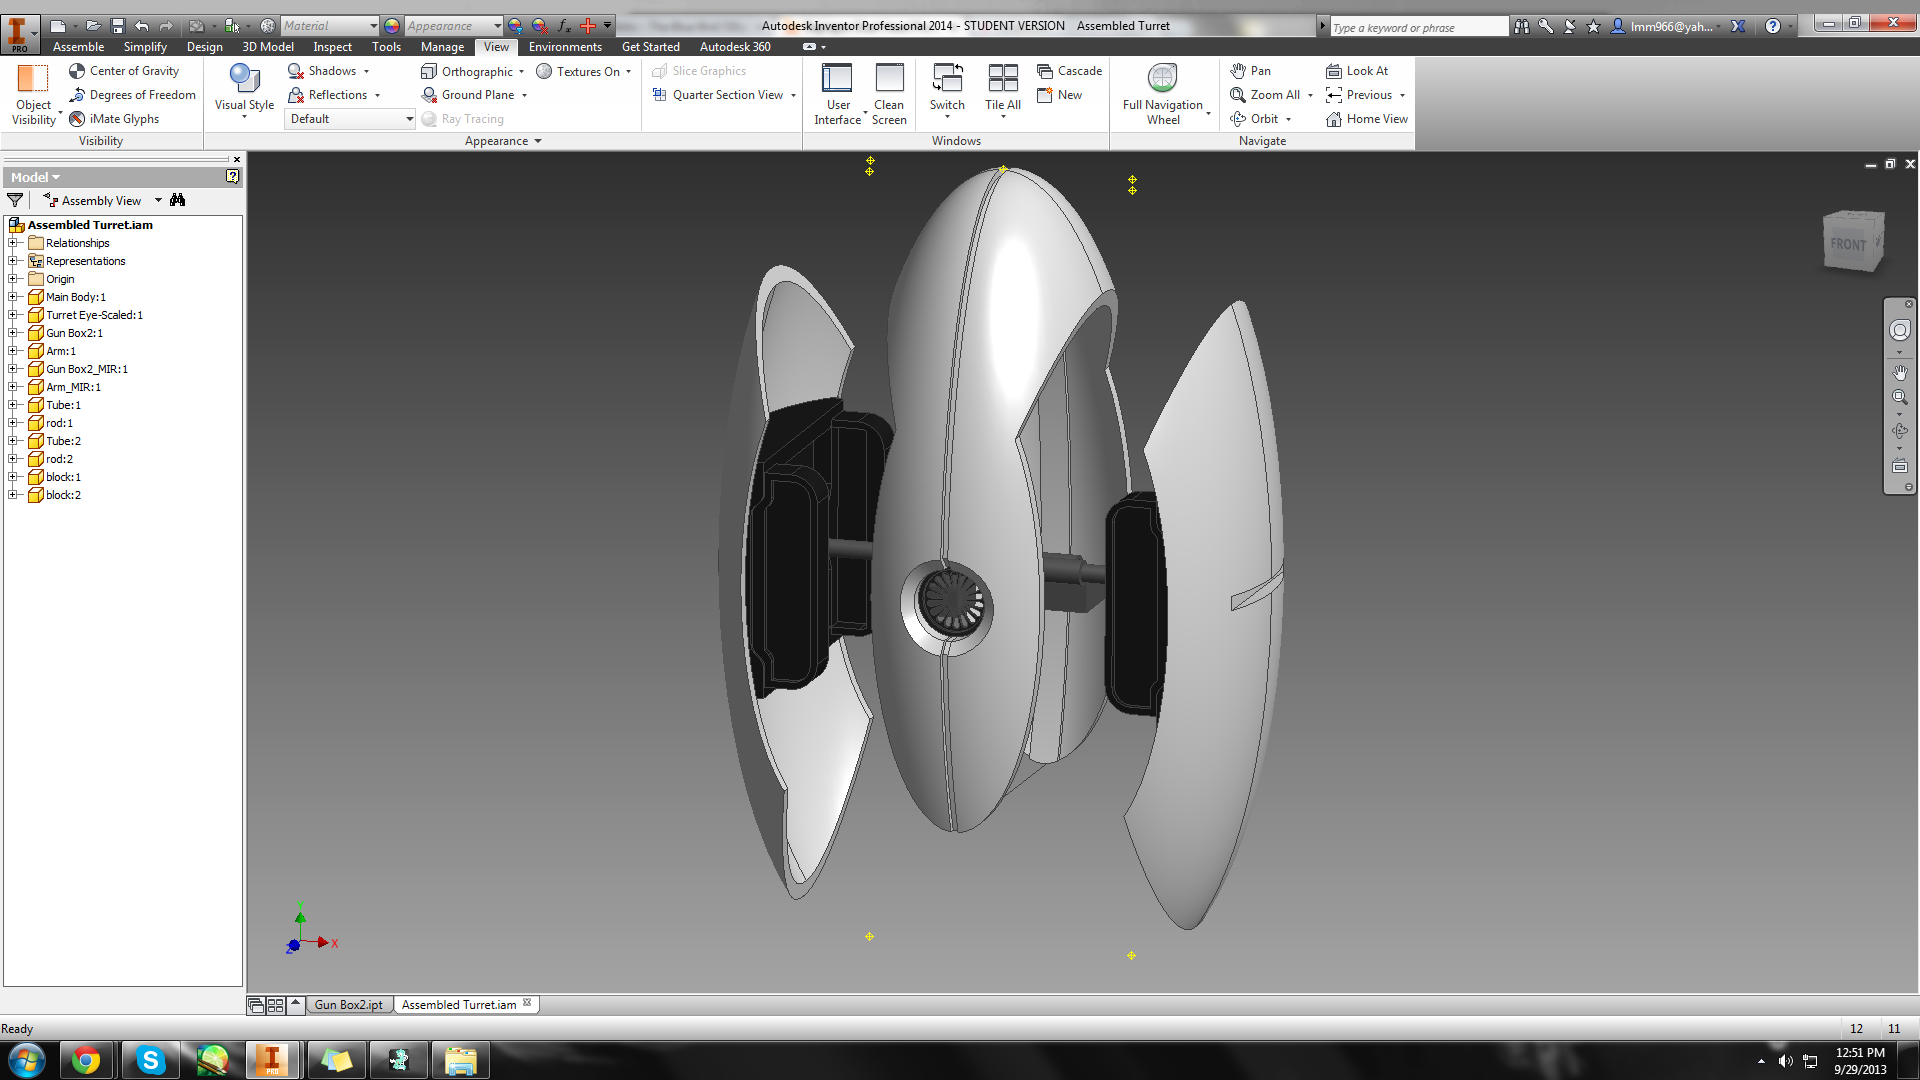This screenshot has height=1080, width=1920.
Task: Open the Environments ribbon tab
Action: pos(565,47)
